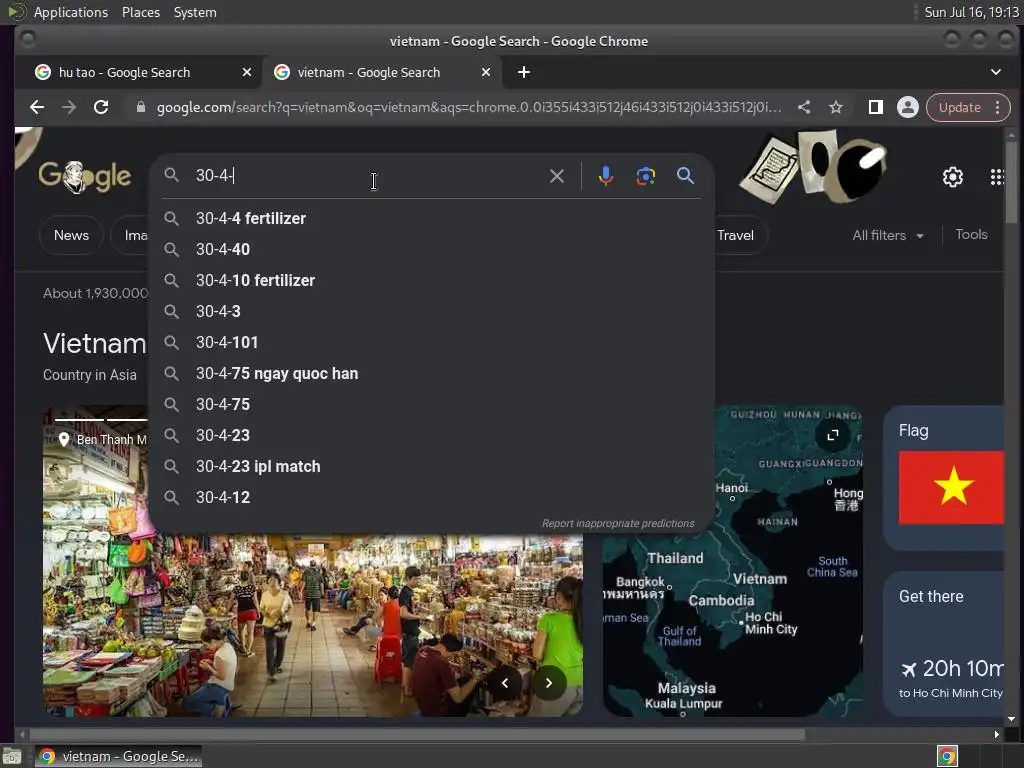
Task: Click Chrome icon in bottom-right tray
Action: point(947,756)
